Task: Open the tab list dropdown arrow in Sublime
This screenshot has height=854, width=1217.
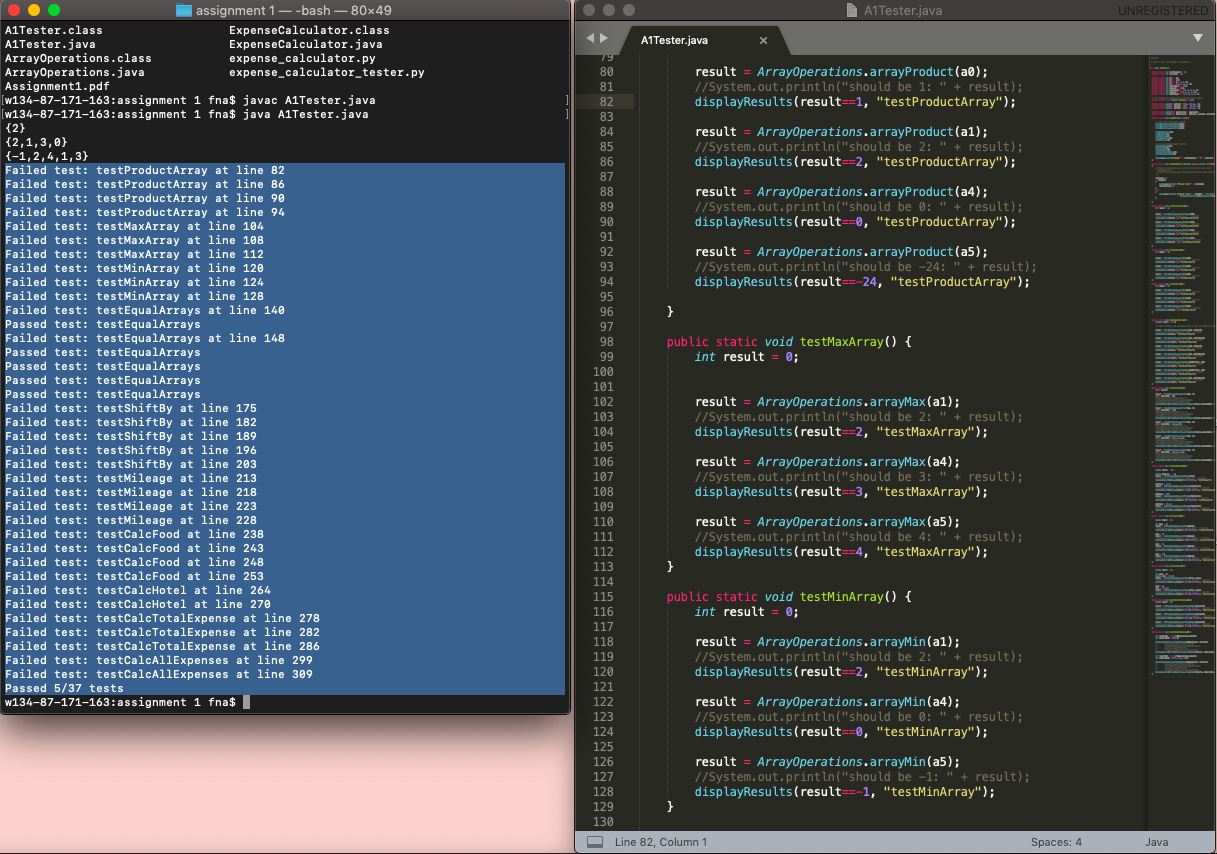Action: pyautogui.click(x=1198, y=38)
